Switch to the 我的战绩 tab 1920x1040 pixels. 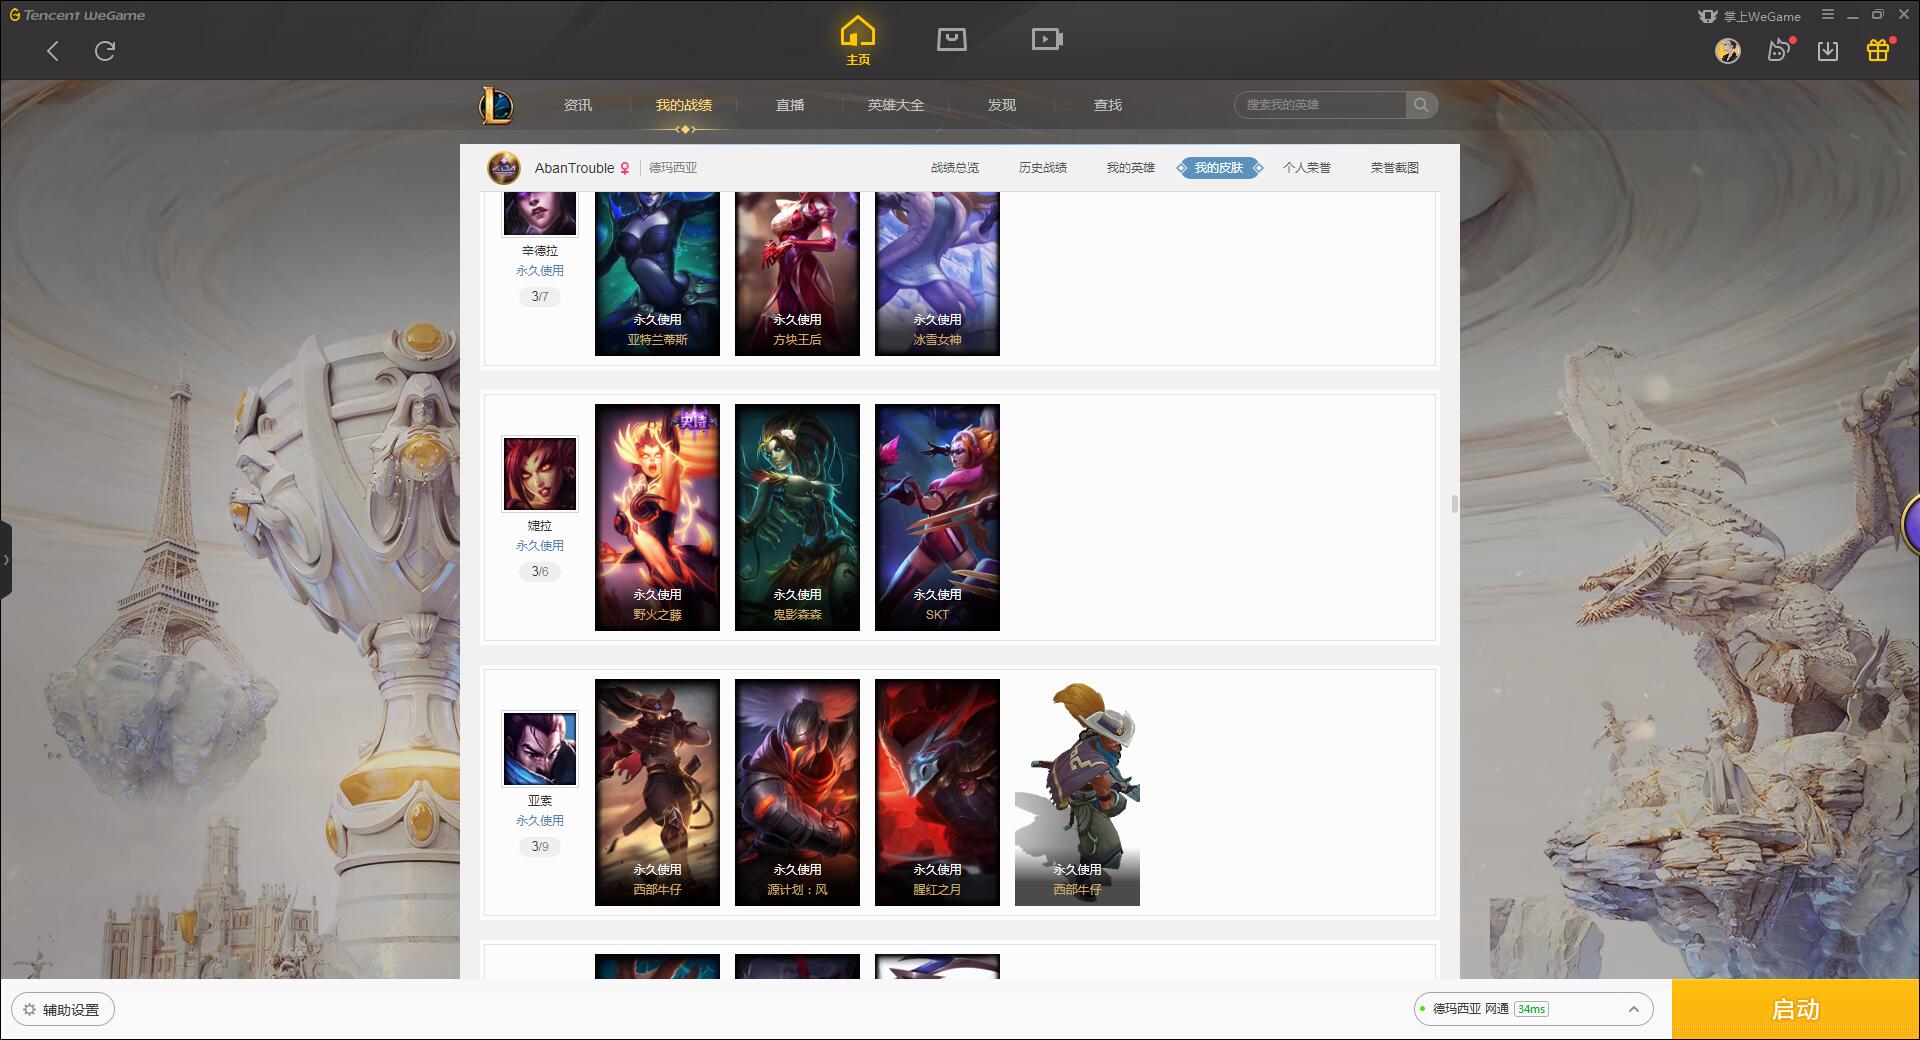point(684,105)
